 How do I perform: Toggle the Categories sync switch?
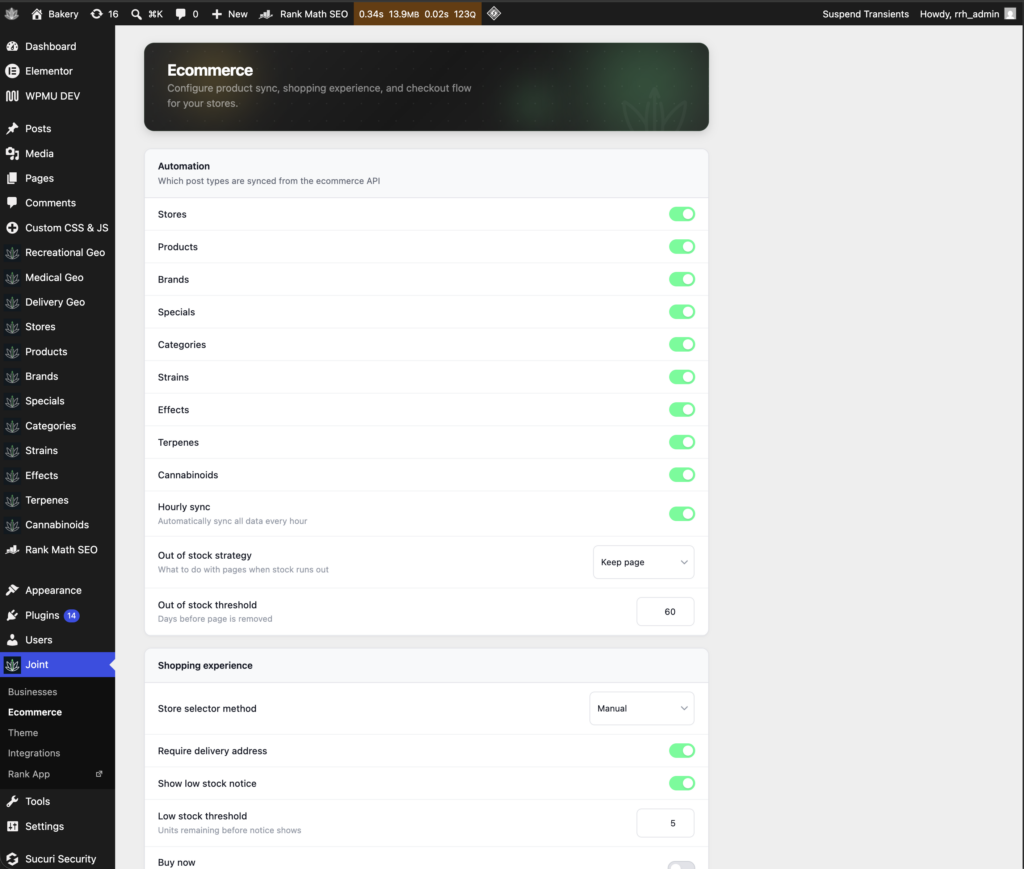(682, 345)
